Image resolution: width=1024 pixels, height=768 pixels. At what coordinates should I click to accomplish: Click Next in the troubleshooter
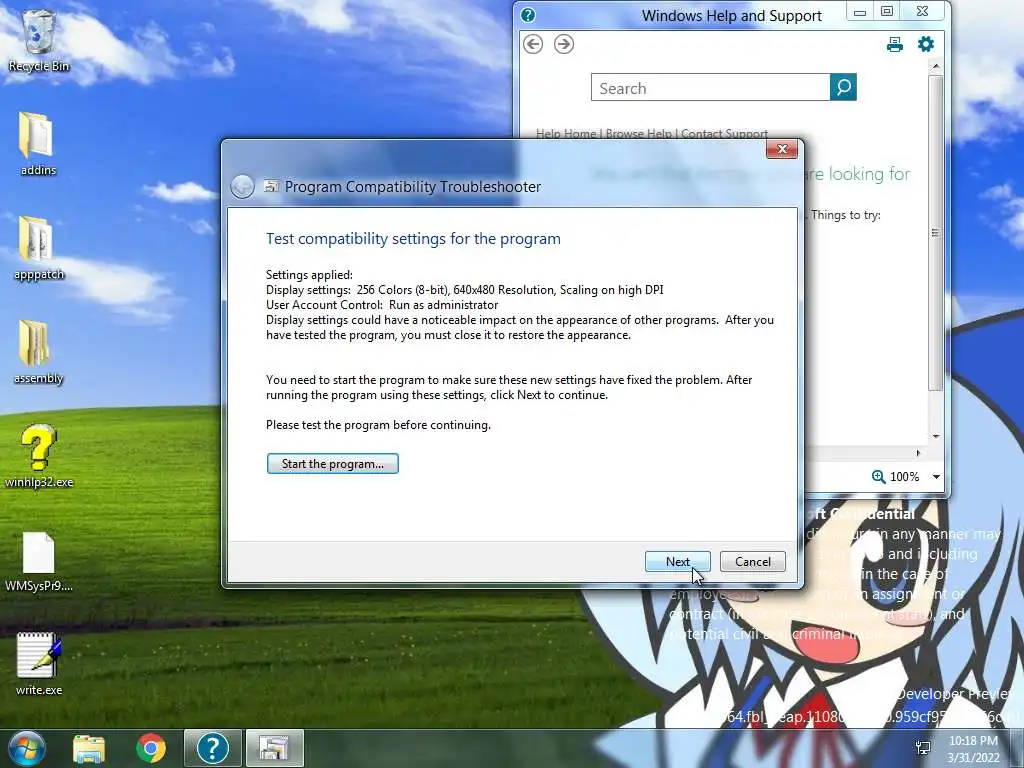point(678,562)
